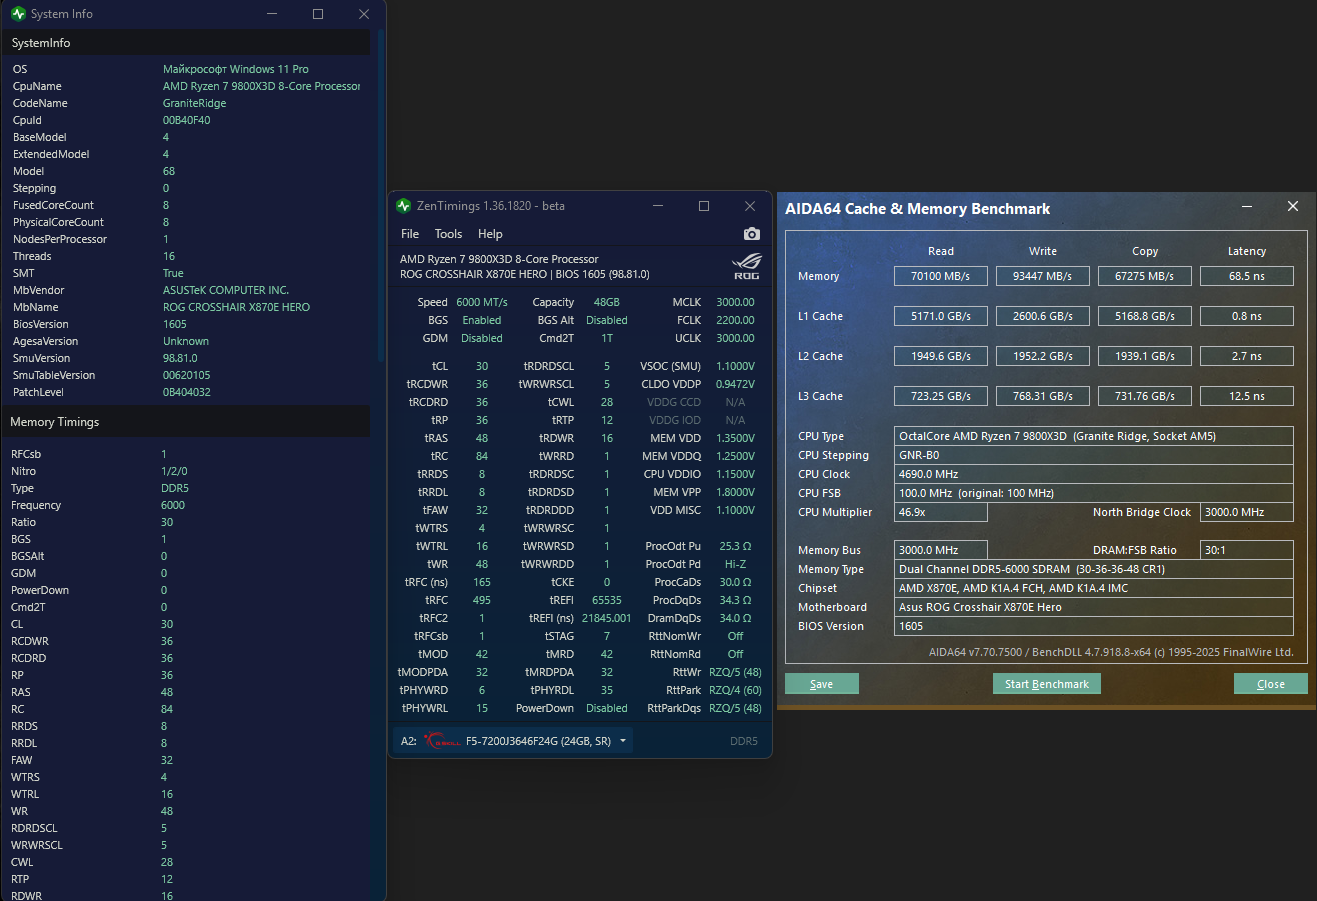Click the FCLK value 2200.00 in ZenTimings
The image size is (1317, 901).
click(x=735, y=320)
